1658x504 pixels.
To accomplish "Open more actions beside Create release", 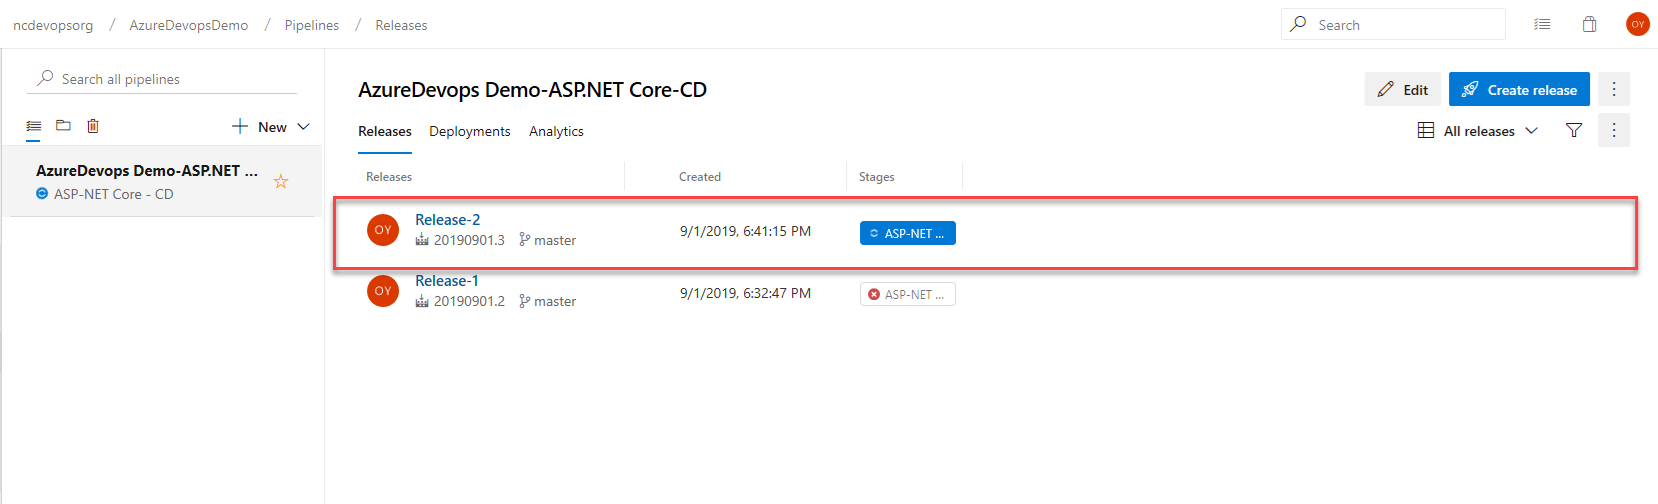I will coord(1614,89).
